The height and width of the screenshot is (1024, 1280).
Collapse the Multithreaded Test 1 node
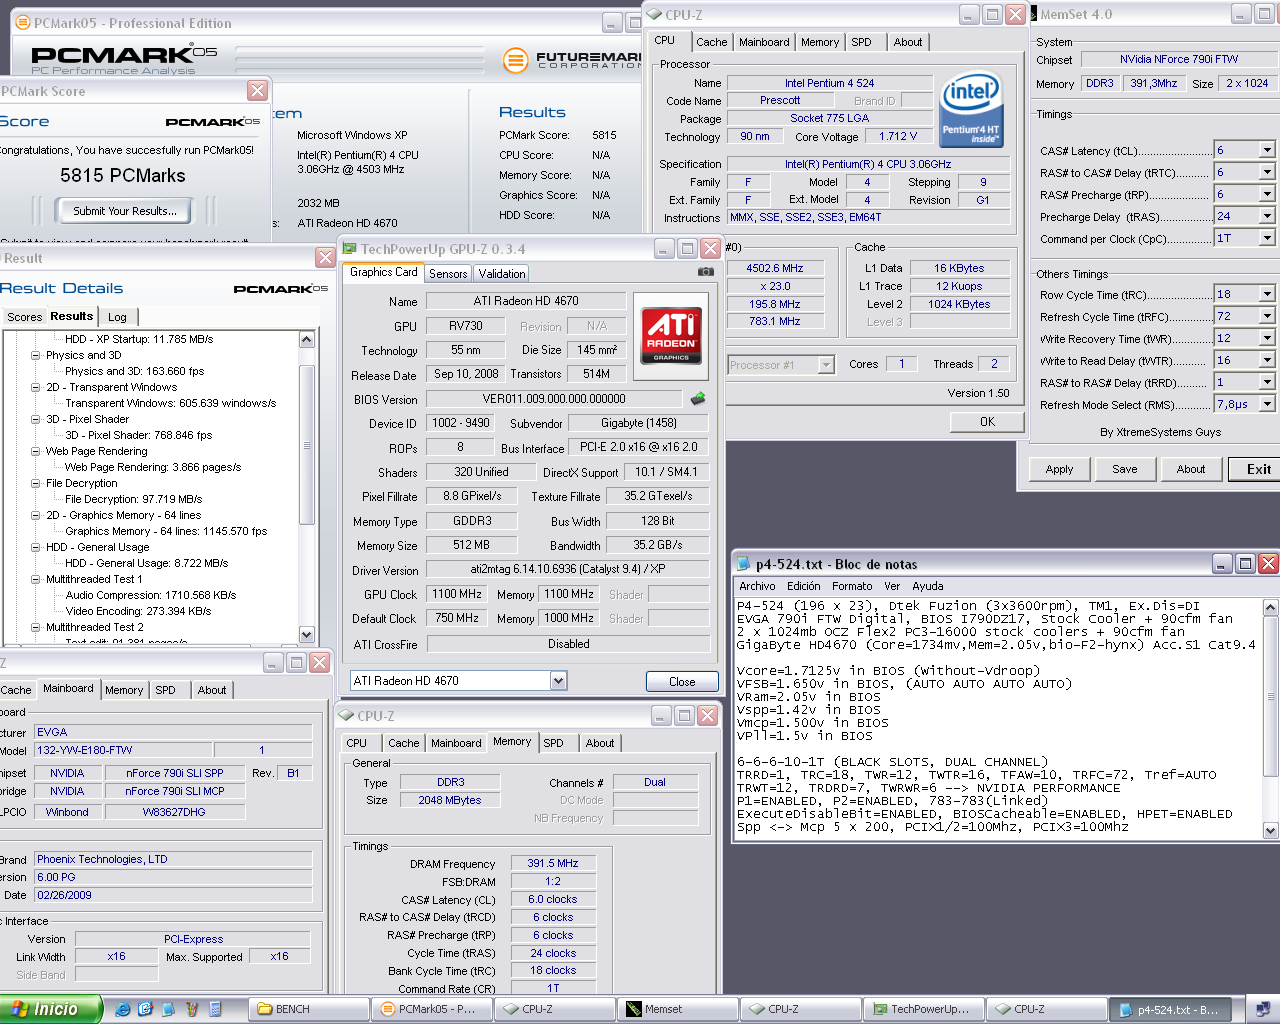[x=36, y=579]
